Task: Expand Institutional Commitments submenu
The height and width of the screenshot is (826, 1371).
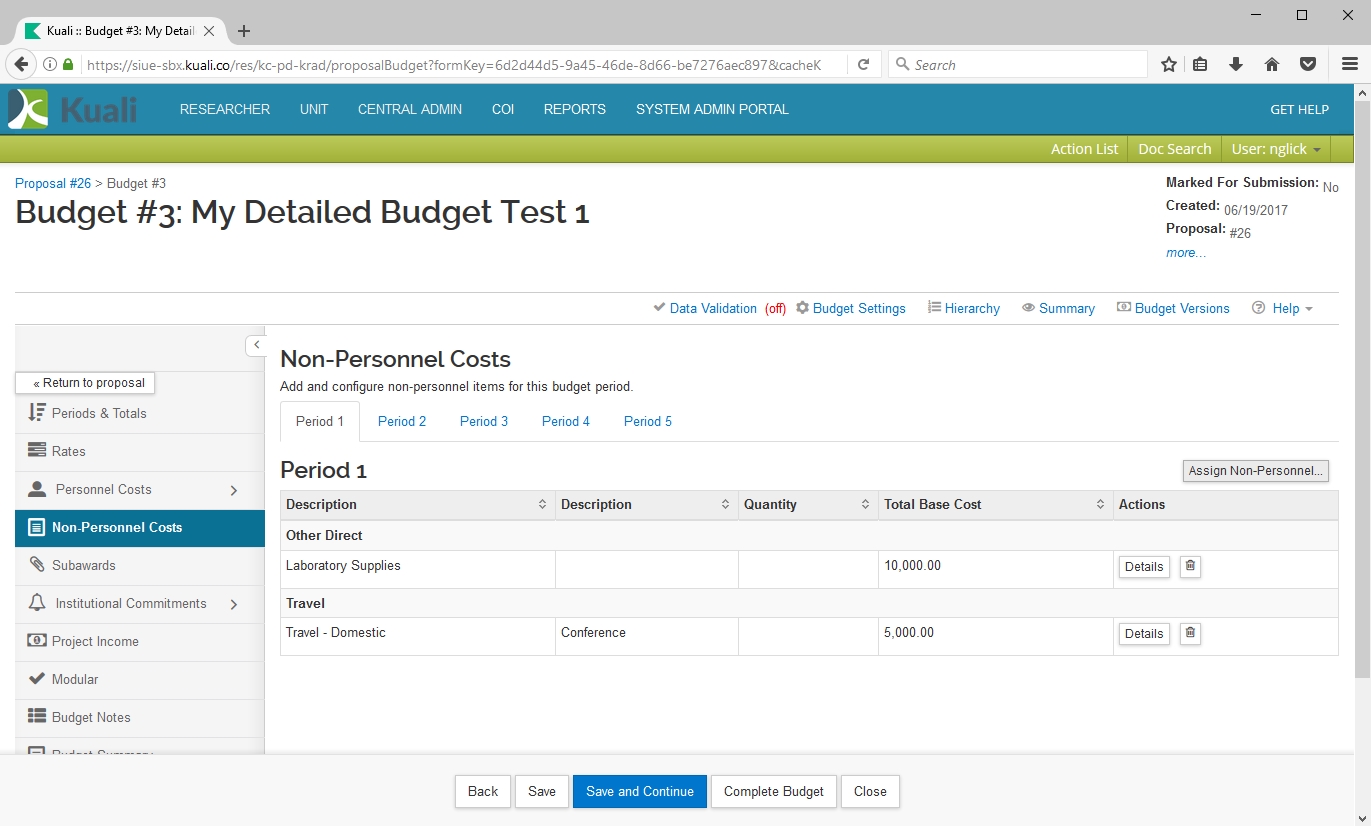Action: [x=234, y=604]
